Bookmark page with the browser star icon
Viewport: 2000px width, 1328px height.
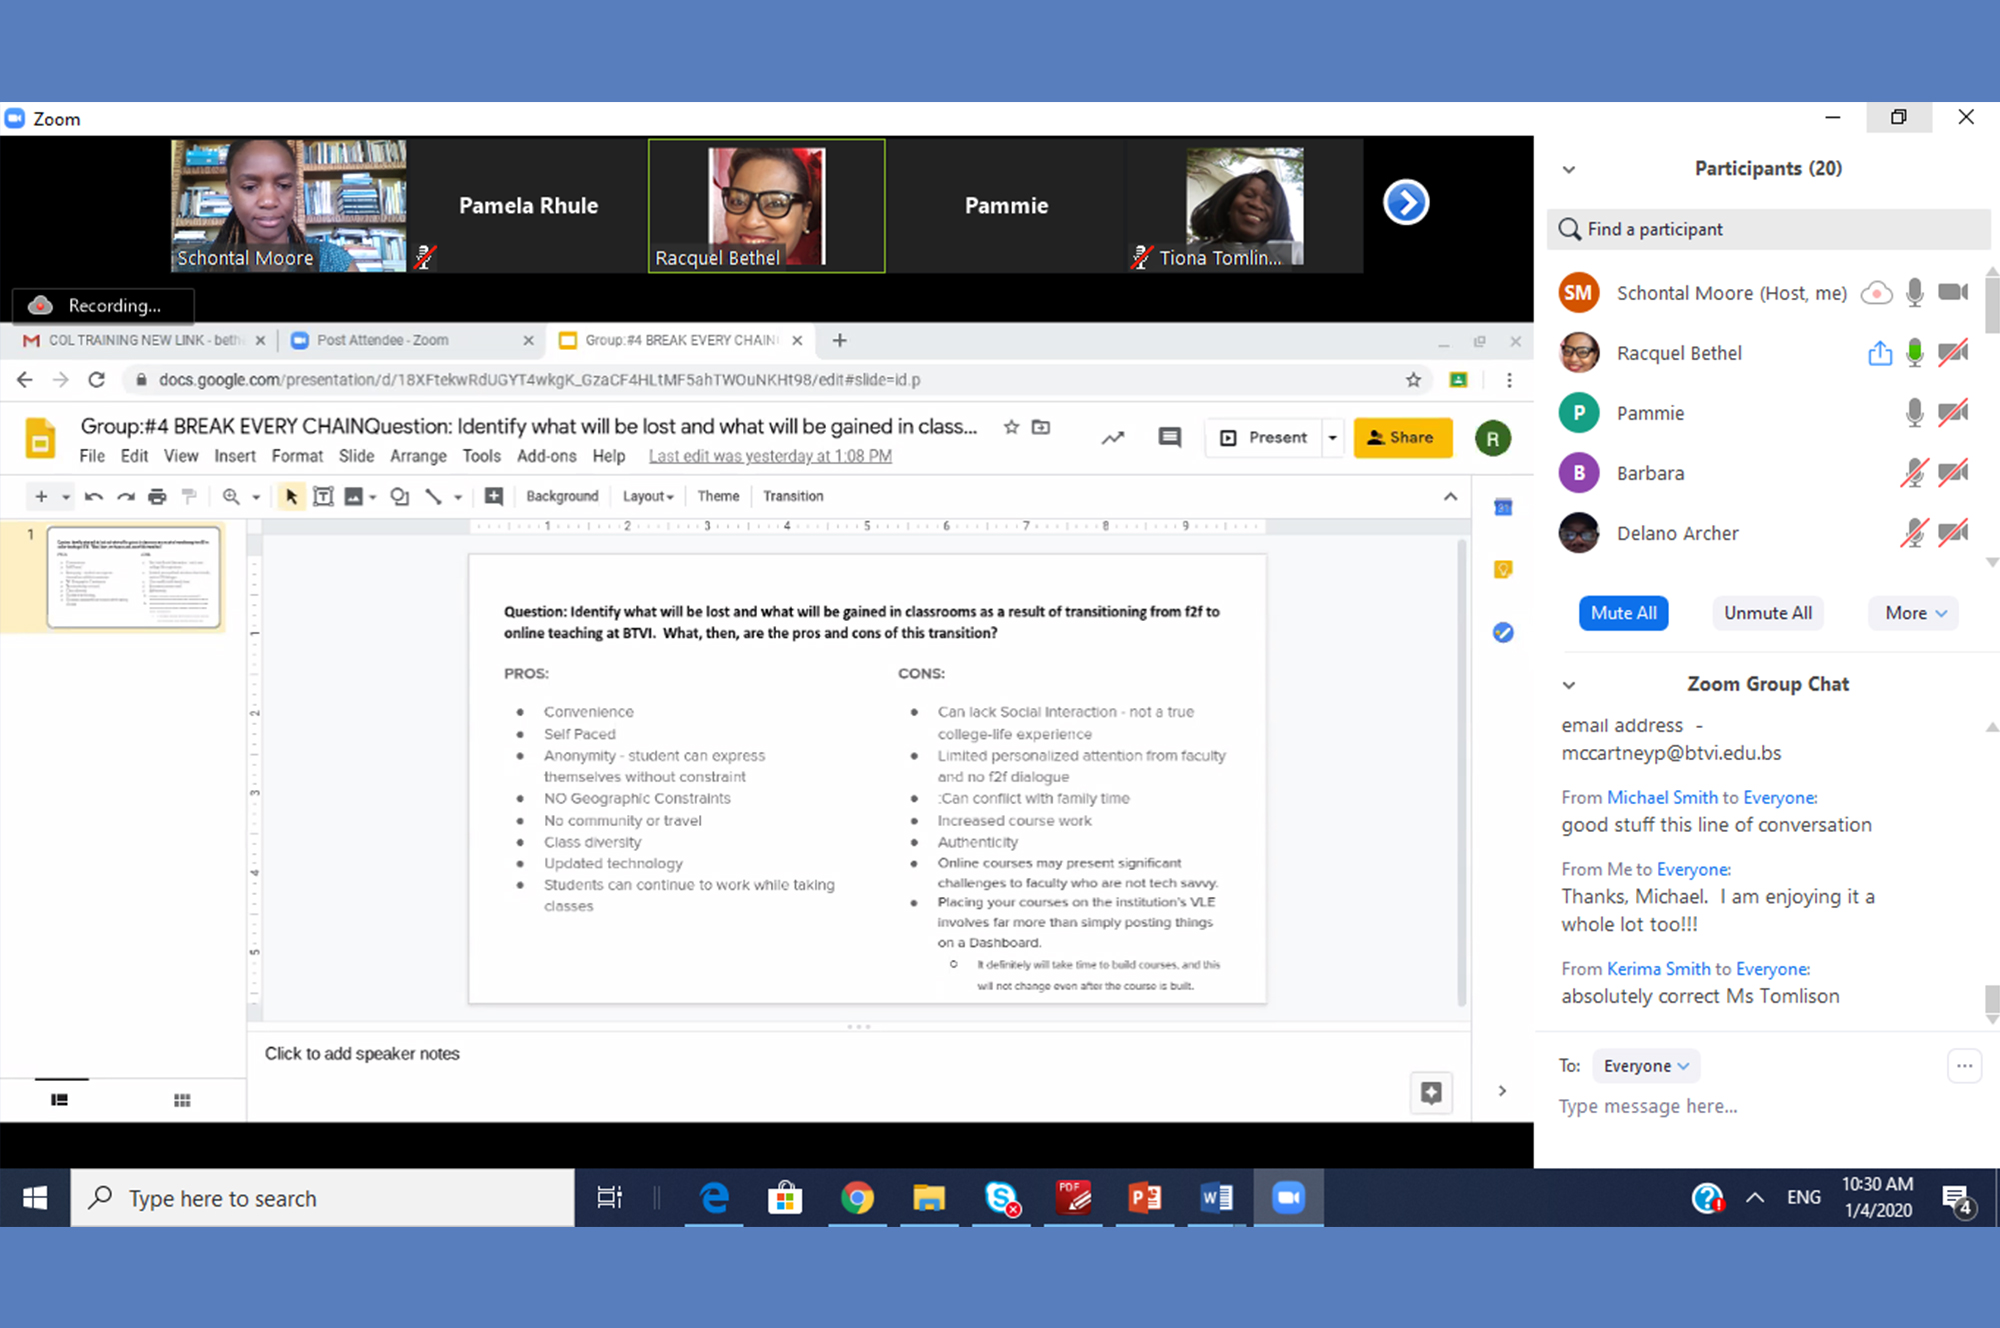point(1413,380)
